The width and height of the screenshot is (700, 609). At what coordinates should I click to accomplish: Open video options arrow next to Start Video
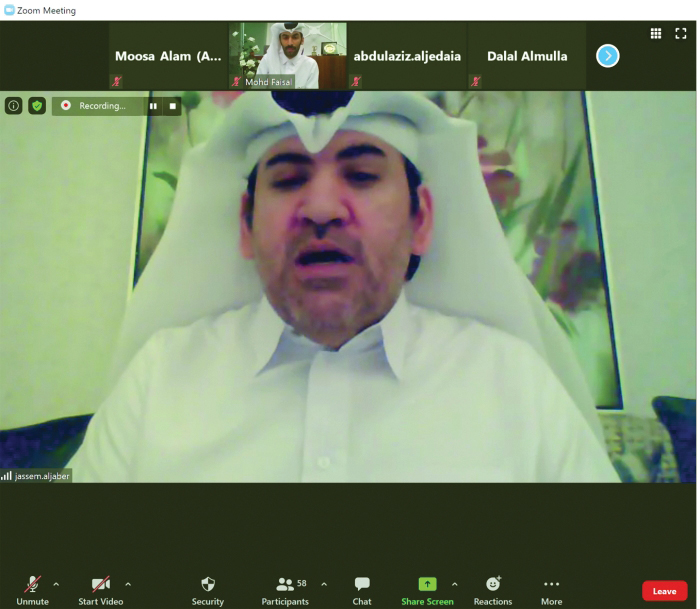tap(128, 584)
